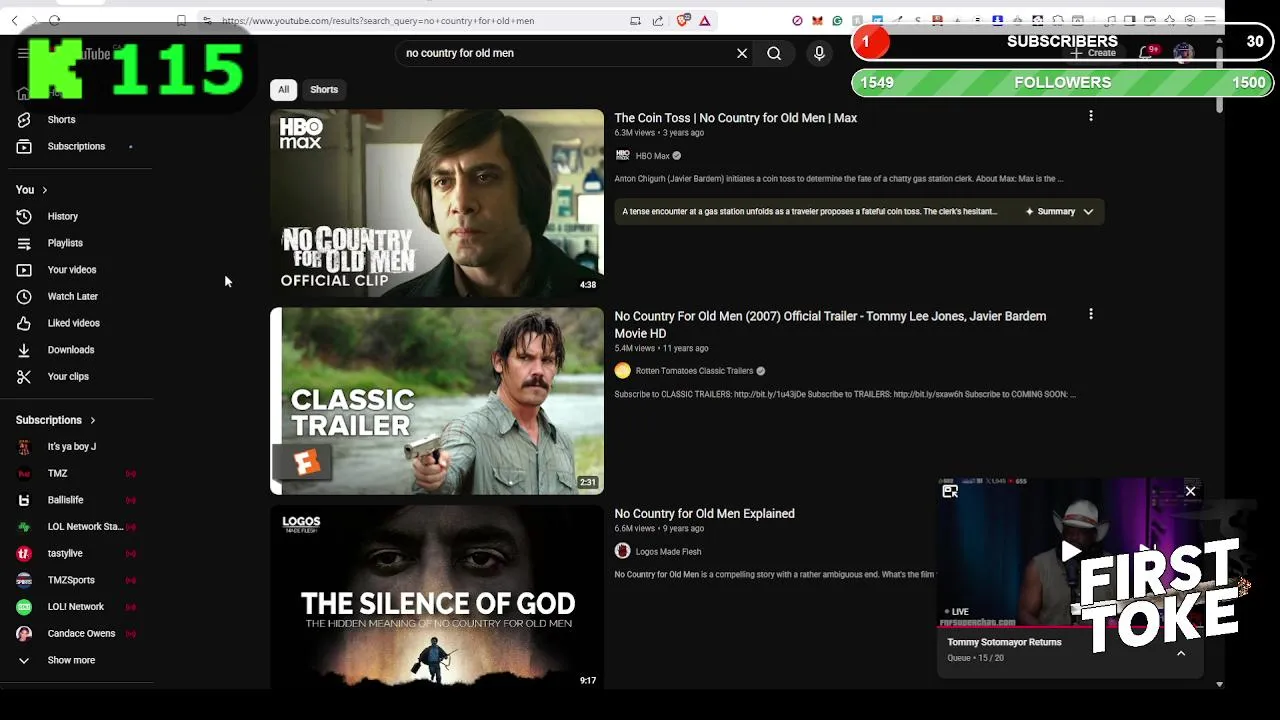The width and height of the screenshot is (1280, 720).
Task: Start voice search with the microphone icon
Action: click(x=819, y=53)
